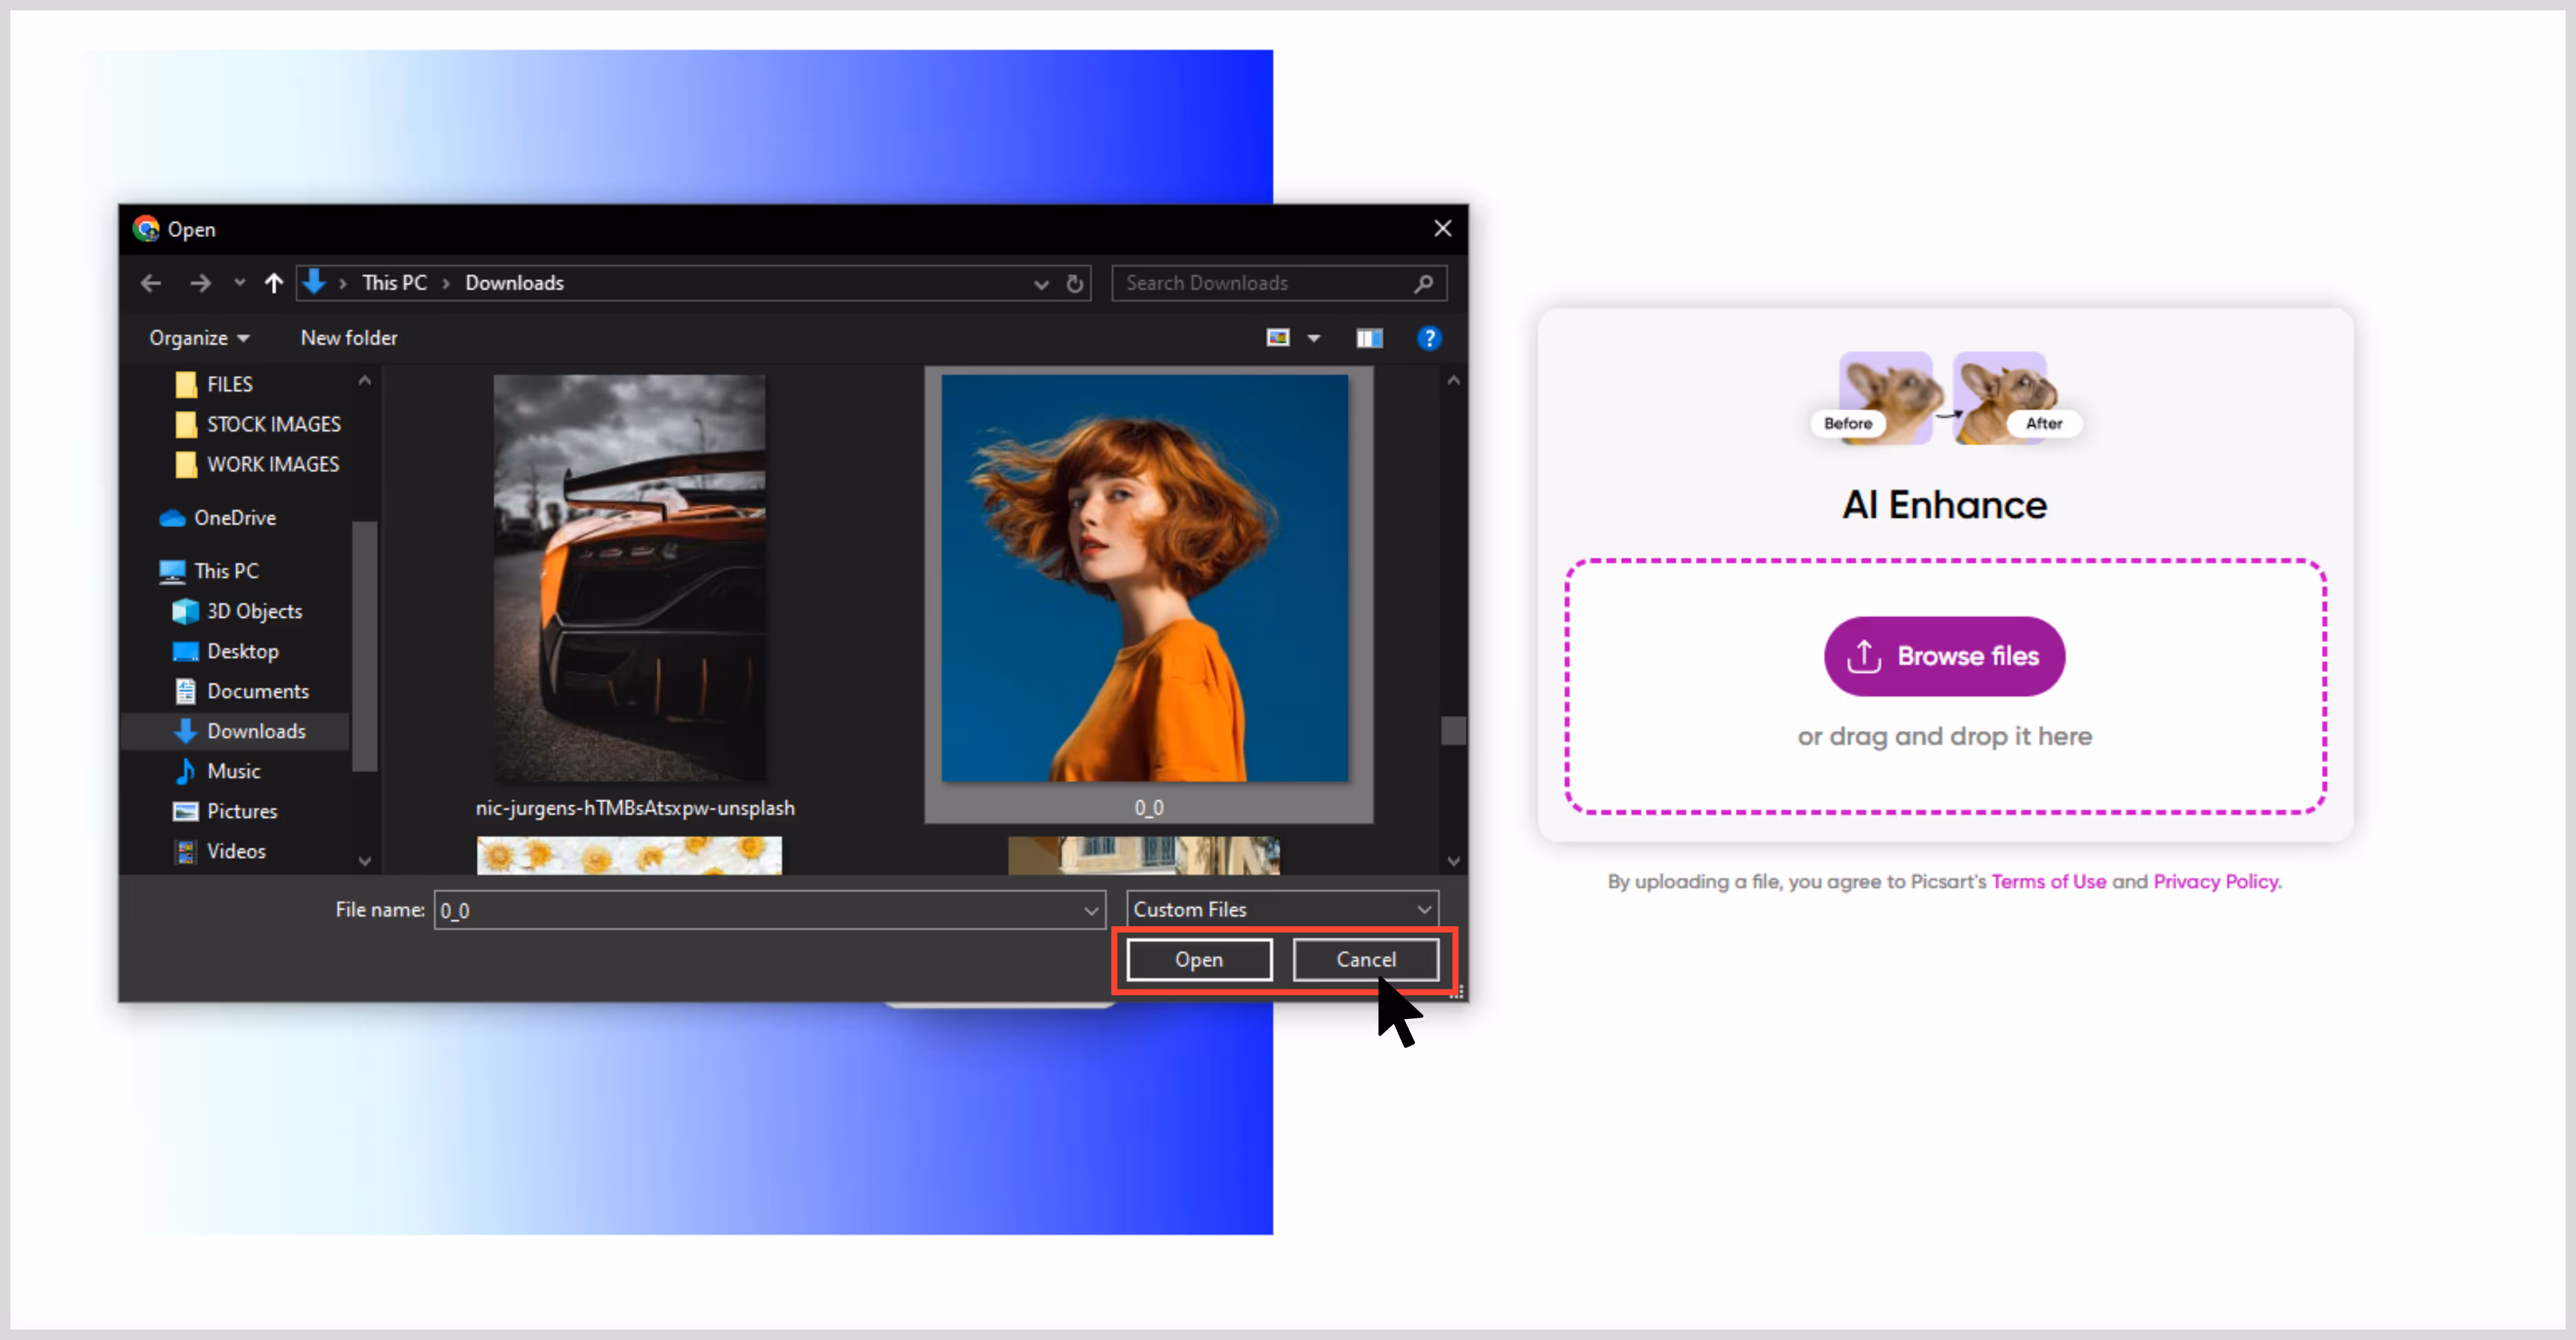Click the file list scroll up arrow
The width and height of the screenshot is (2576, 1340).
click(1453, 380)
